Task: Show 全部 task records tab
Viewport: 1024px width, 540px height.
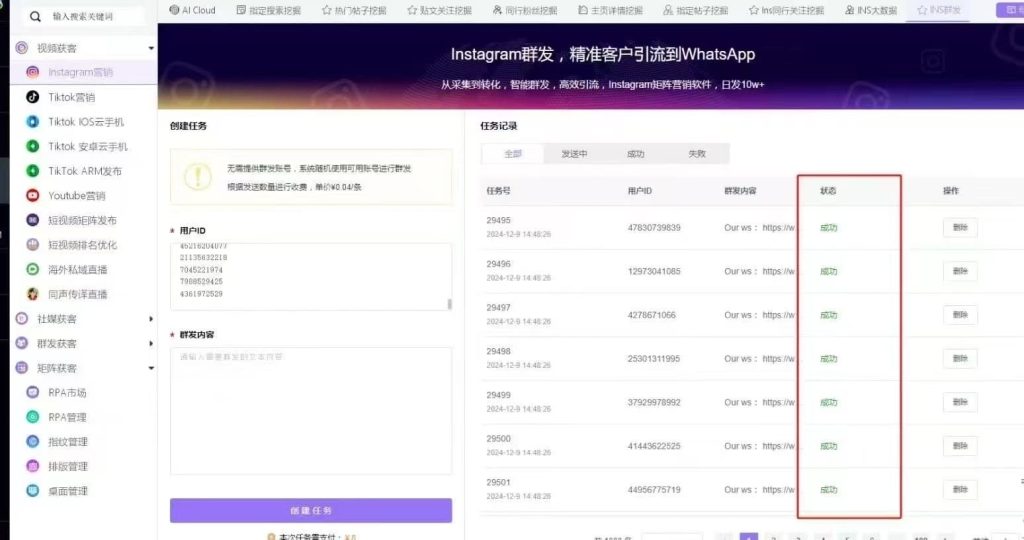Action: [513, 154]
